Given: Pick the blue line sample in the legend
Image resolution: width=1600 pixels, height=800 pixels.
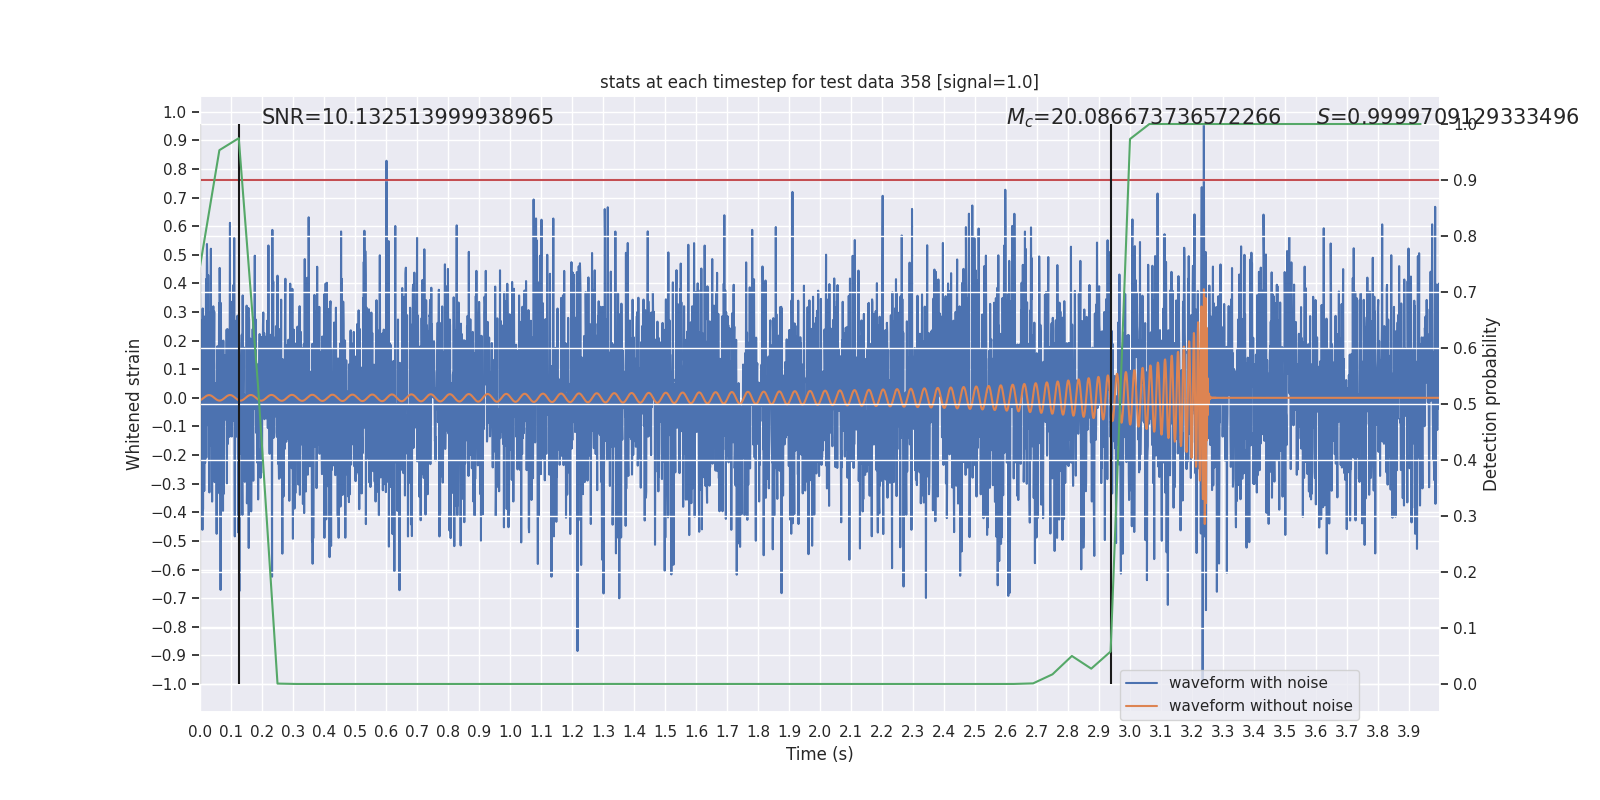Looking at the screenshot, I should pyautogui.click(x=1142, y=683).
